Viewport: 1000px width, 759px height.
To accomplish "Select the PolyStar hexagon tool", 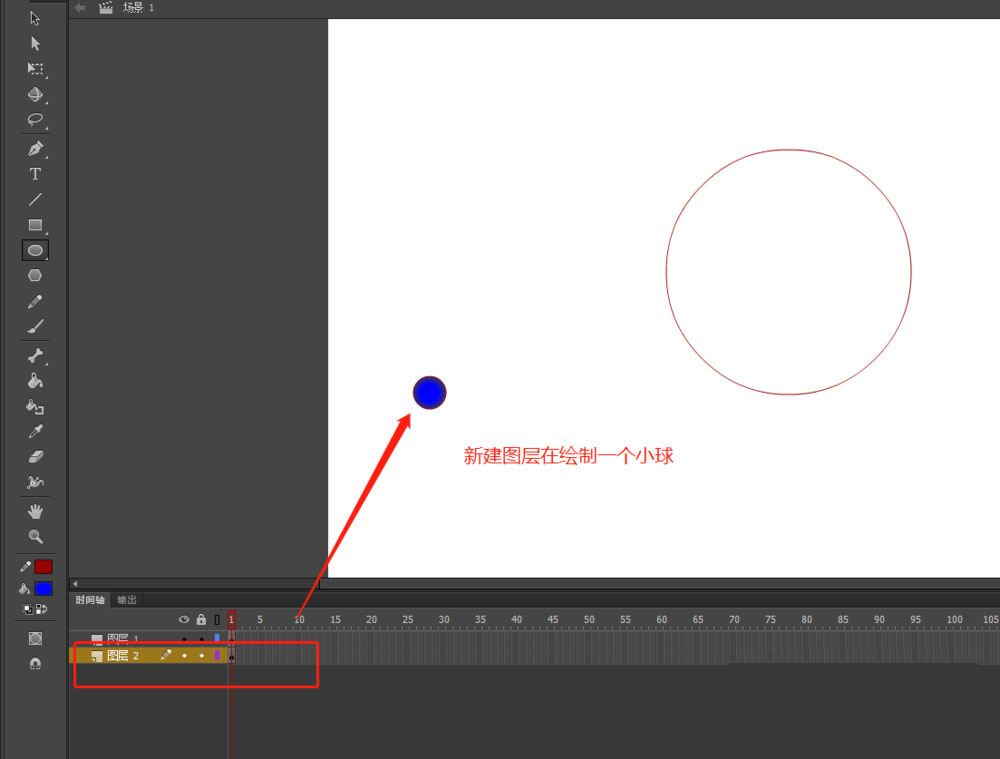I will [x=35, y=276].
